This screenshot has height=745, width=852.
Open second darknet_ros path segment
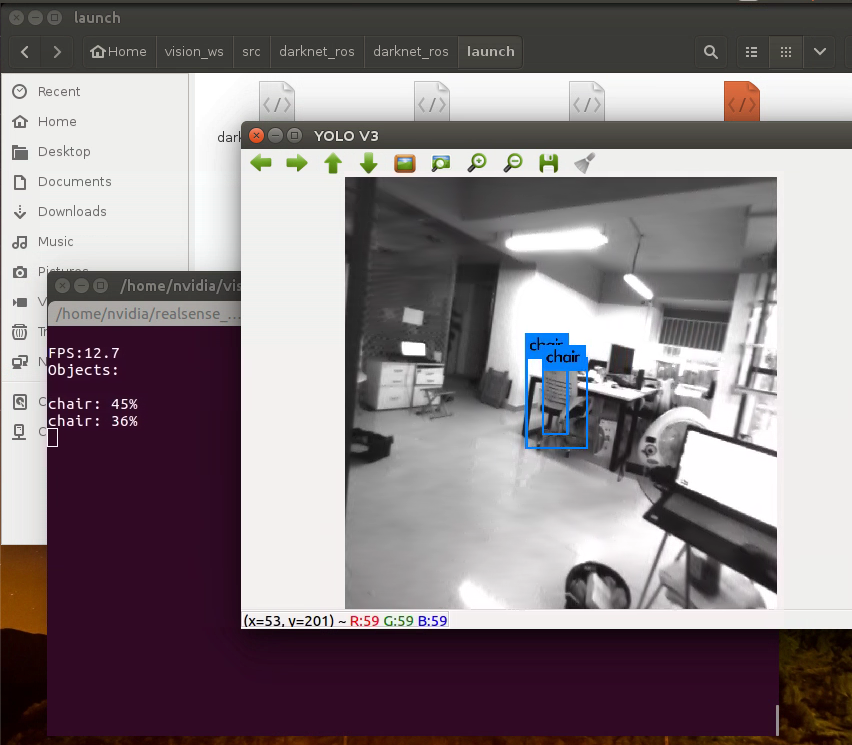(411, 52)
